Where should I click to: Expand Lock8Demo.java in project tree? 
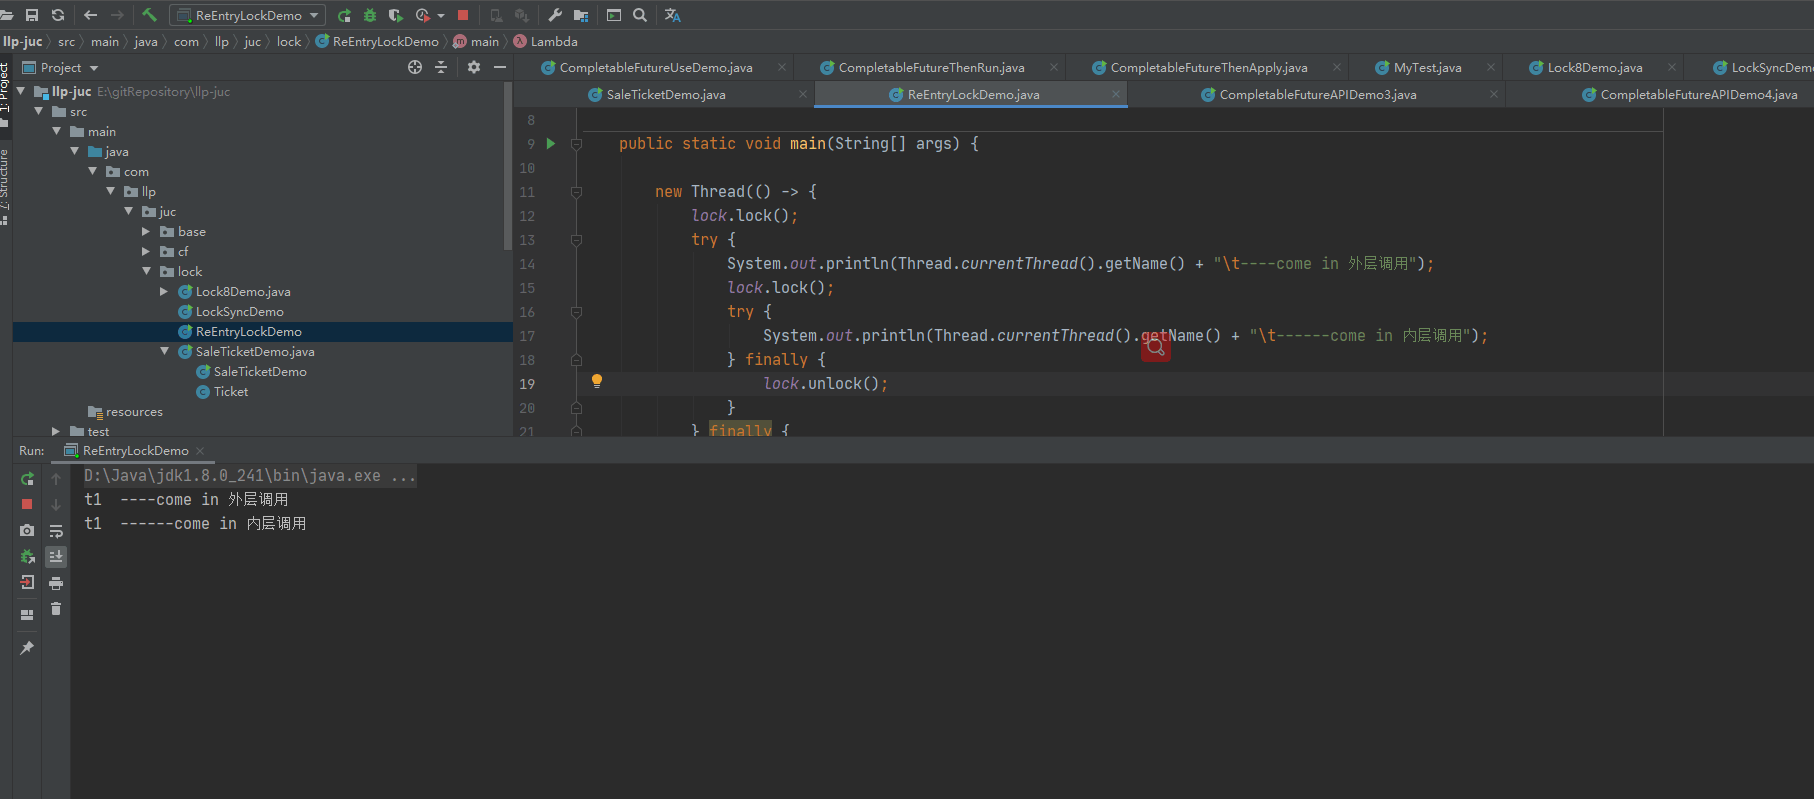pyautogui.click(x=164, y=291)
